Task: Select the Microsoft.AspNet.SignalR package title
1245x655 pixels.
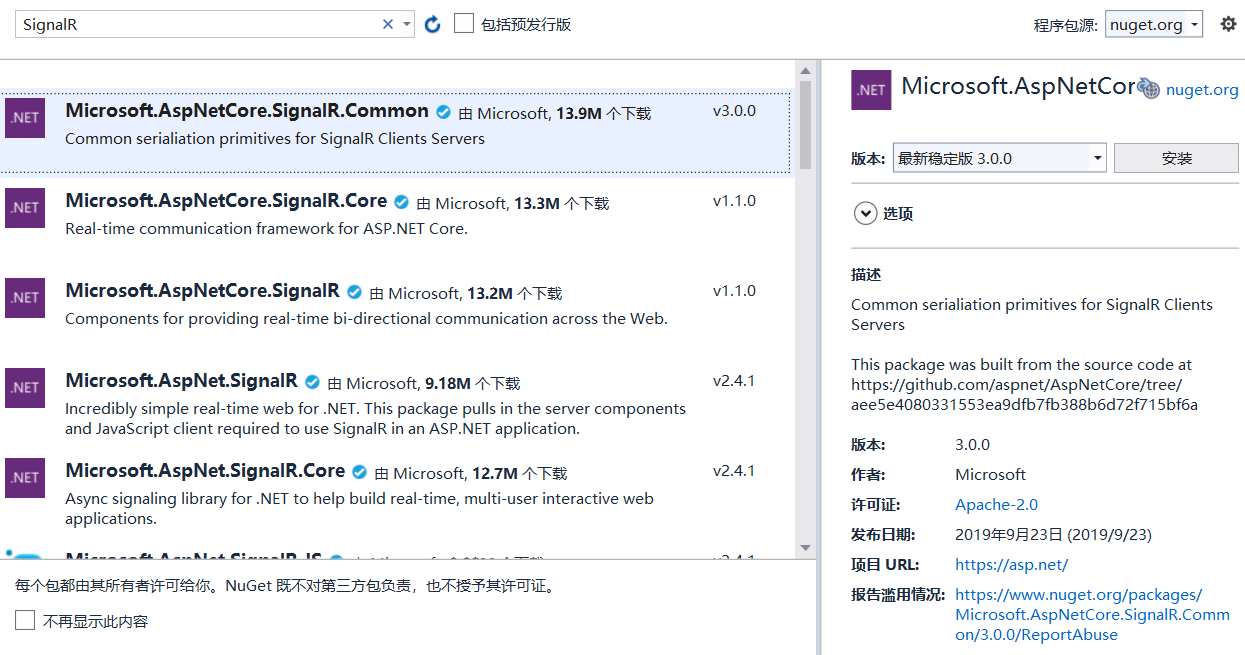Action: (181, 381)
